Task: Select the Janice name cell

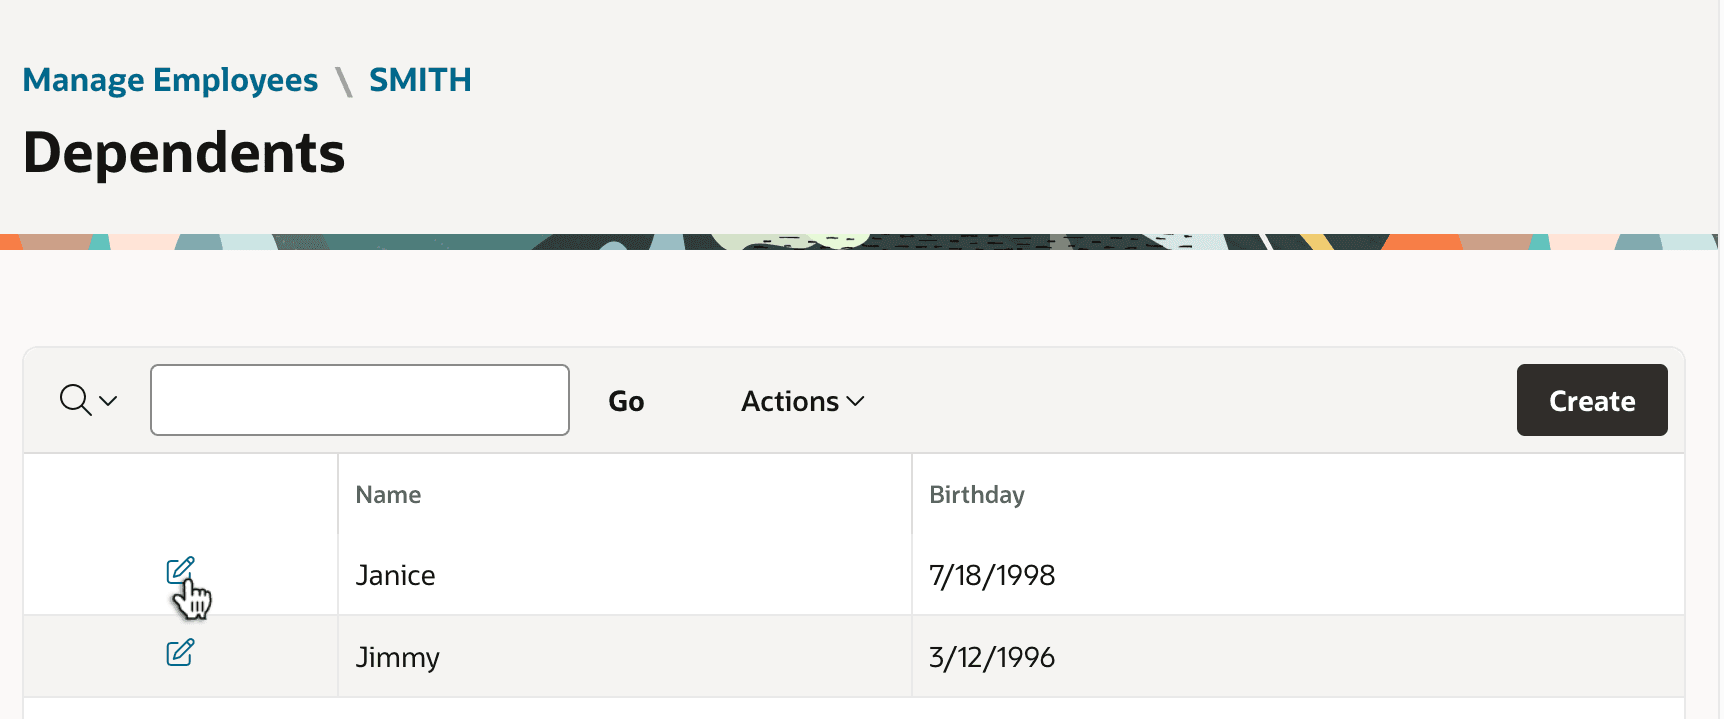Action: (x=625, y=575)
